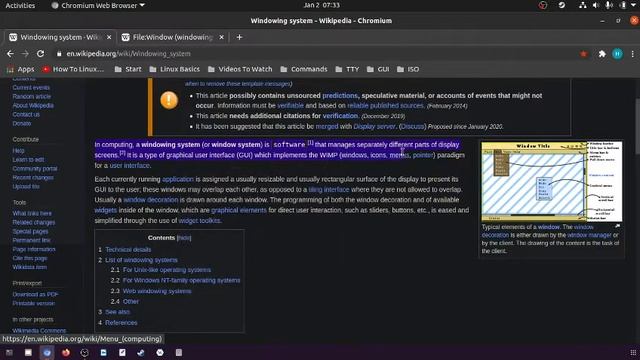Open Chromium three-dot menu
This screenshot has width=640, height=360.
(x=632, y=53)
